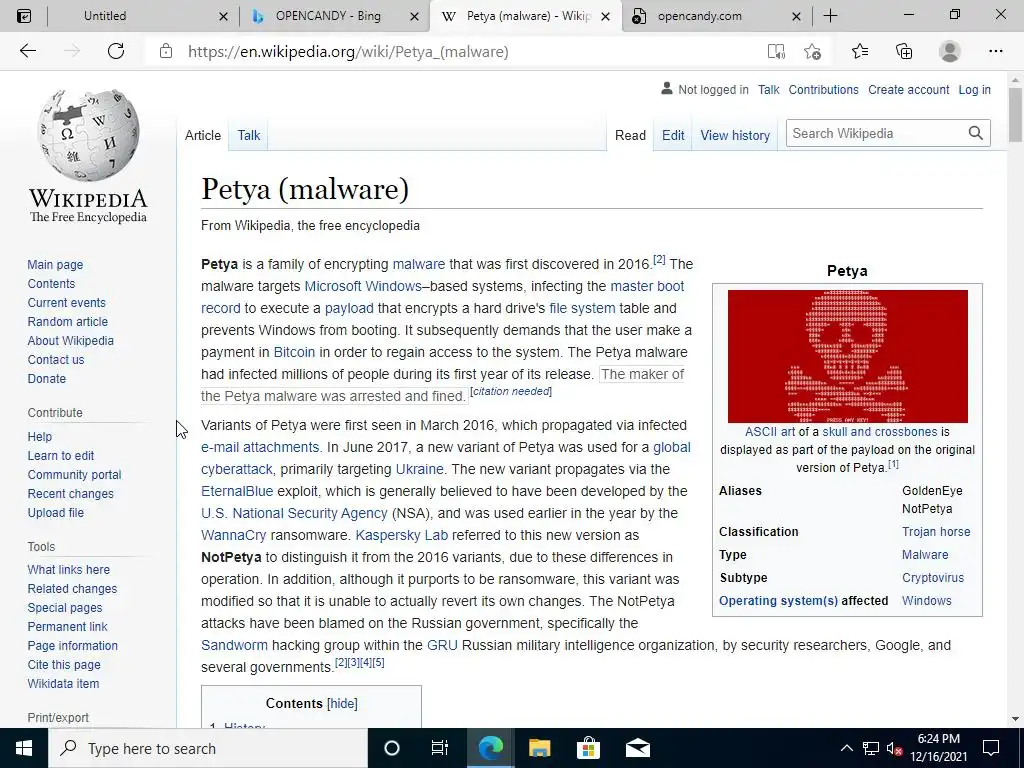Add this page to favorites star icon

pyautogui.click(x=812, y=52)
